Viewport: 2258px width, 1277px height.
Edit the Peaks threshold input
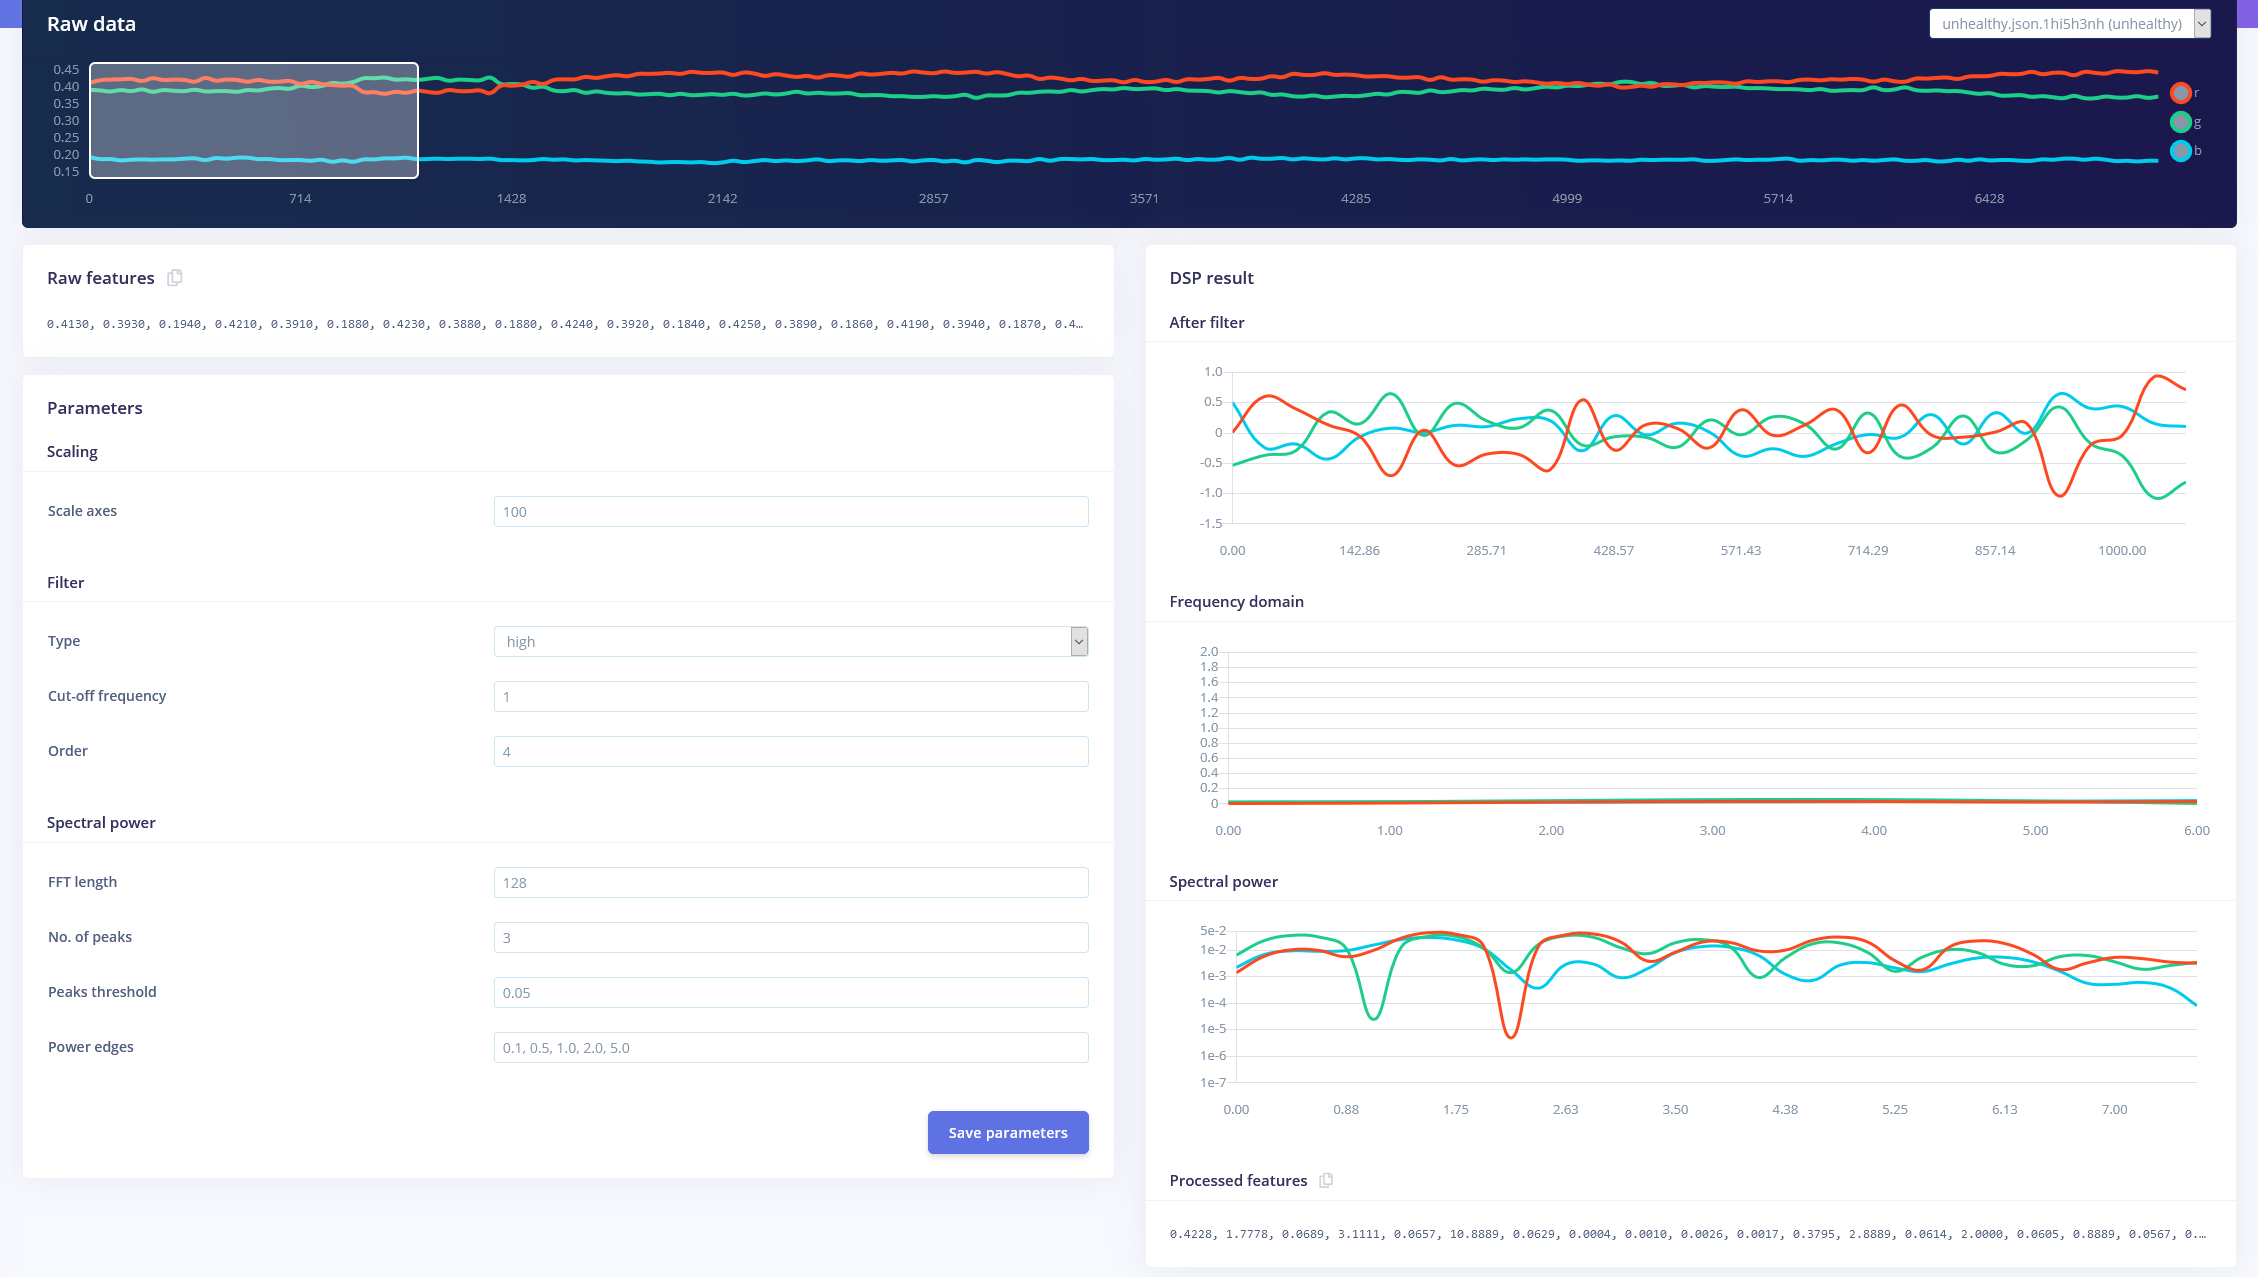coord(790,993)
